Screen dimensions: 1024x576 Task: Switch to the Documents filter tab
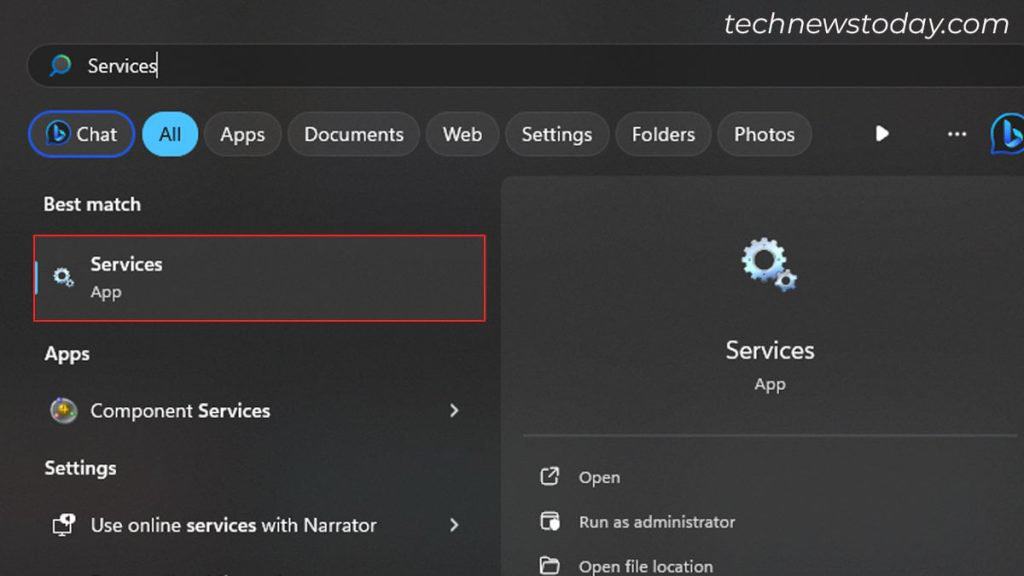353,134
